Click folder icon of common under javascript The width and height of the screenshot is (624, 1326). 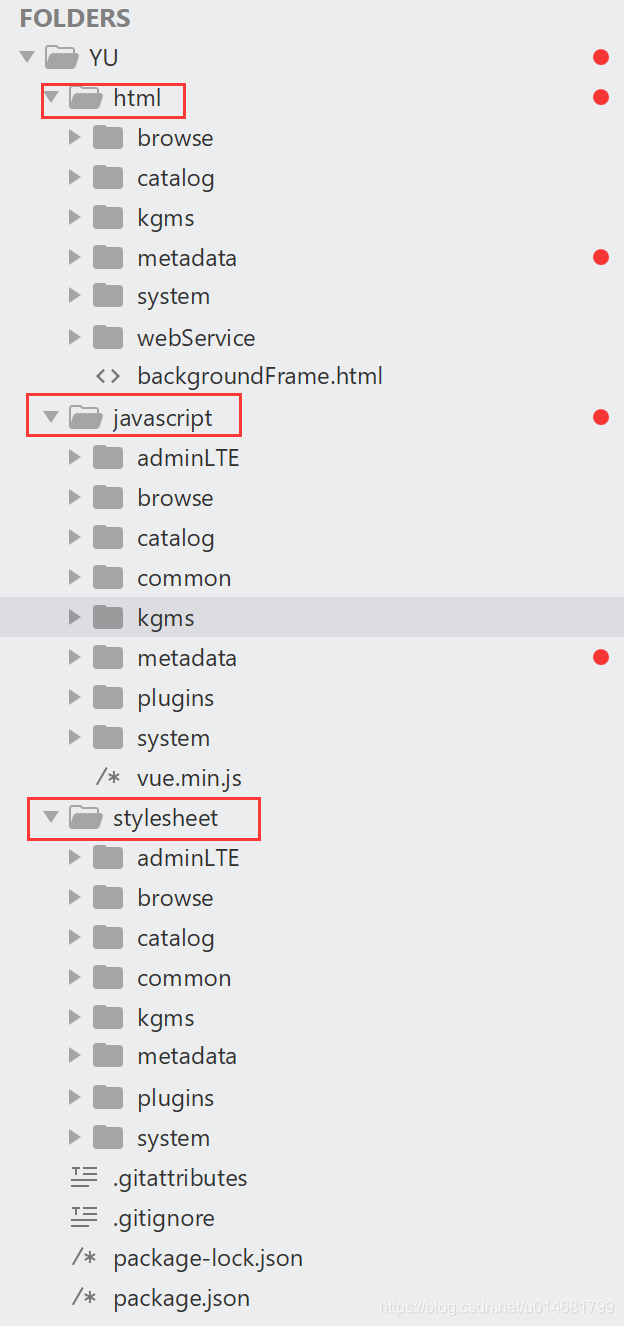[108, 577]
